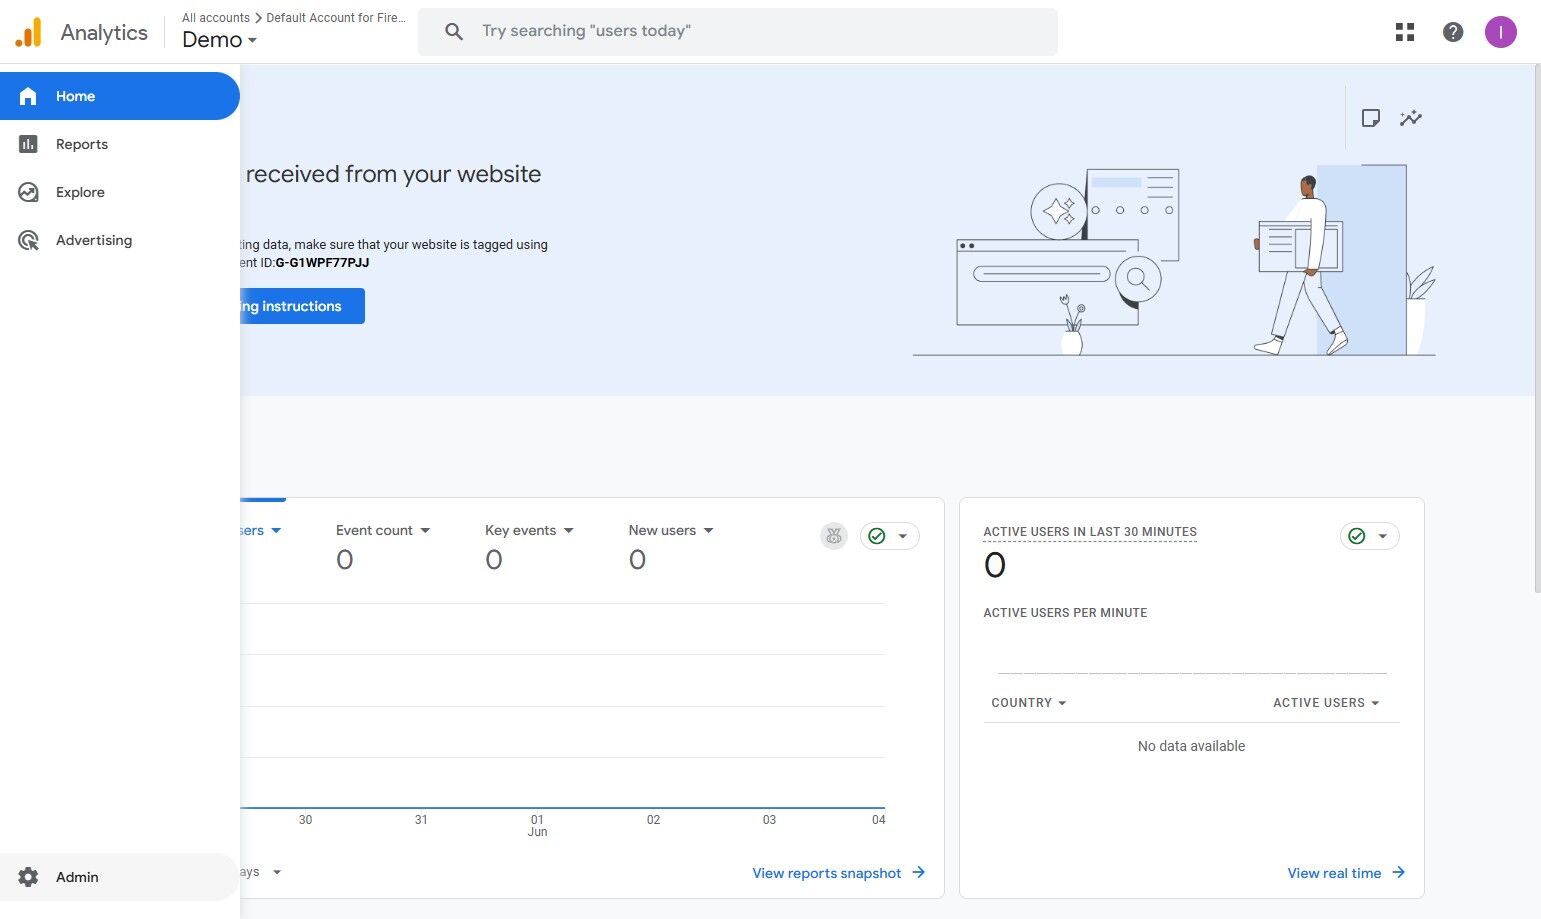
Task: Open the Advertising section icon
Action: coord(28,240)
